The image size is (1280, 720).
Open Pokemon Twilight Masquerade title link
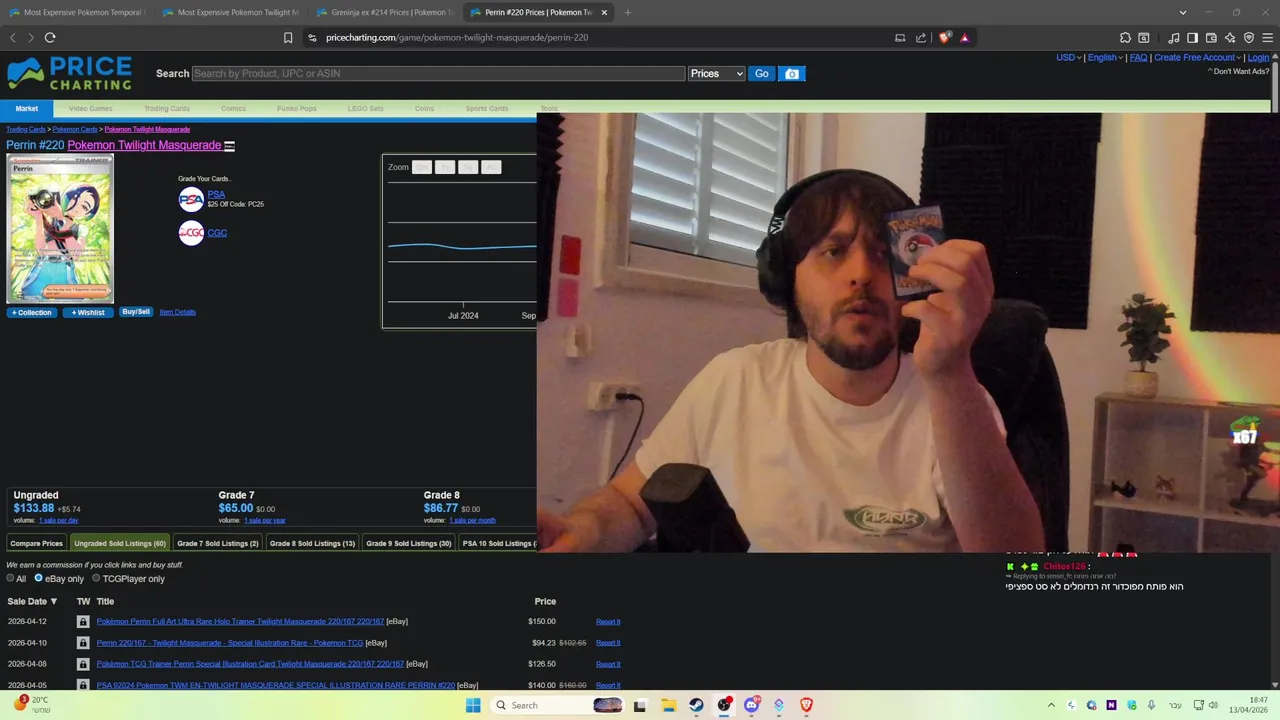click(x=144, y=146)
